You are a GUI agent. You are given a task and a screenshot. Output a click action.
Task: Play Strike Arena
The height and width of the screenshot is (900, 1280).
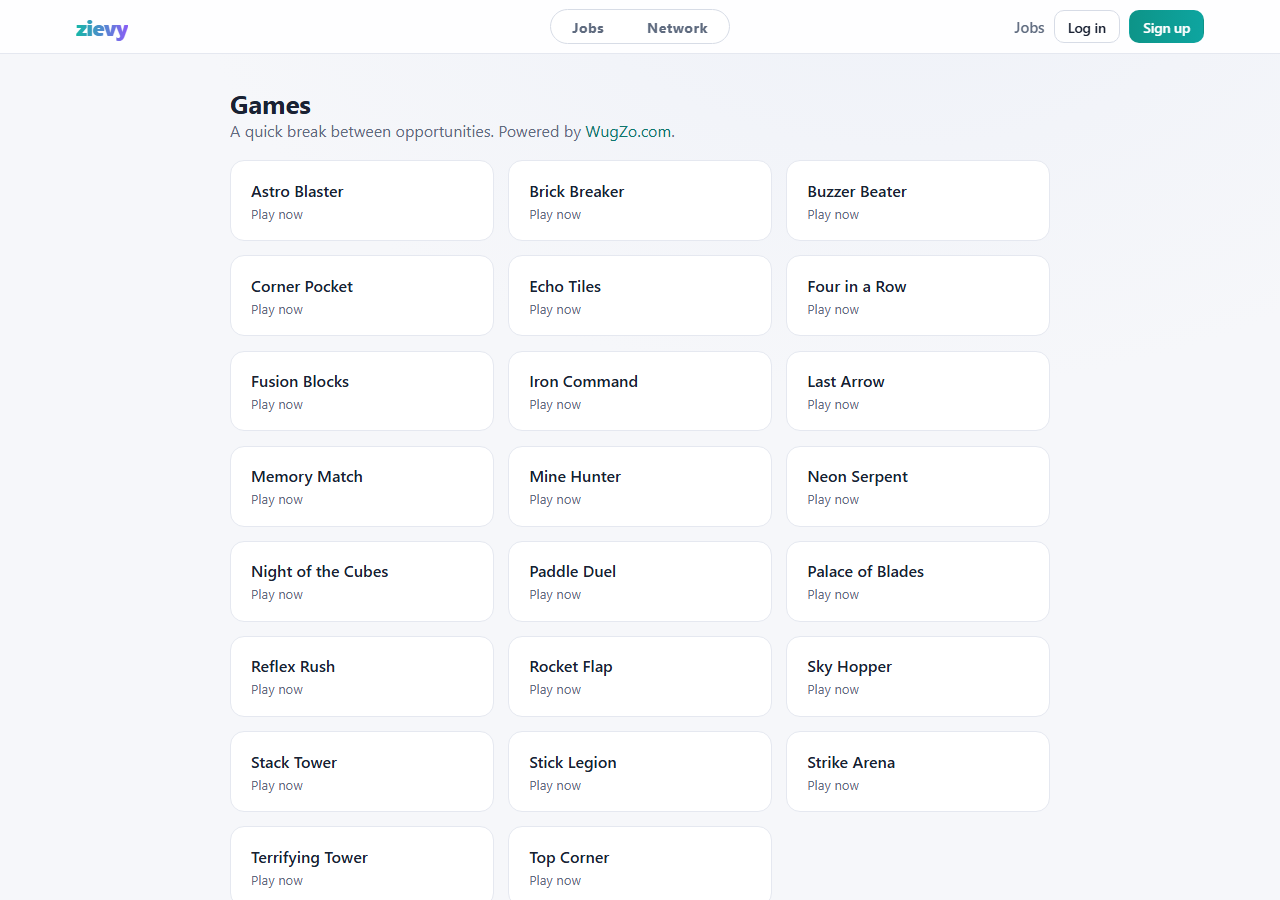[x=918, y=771]
